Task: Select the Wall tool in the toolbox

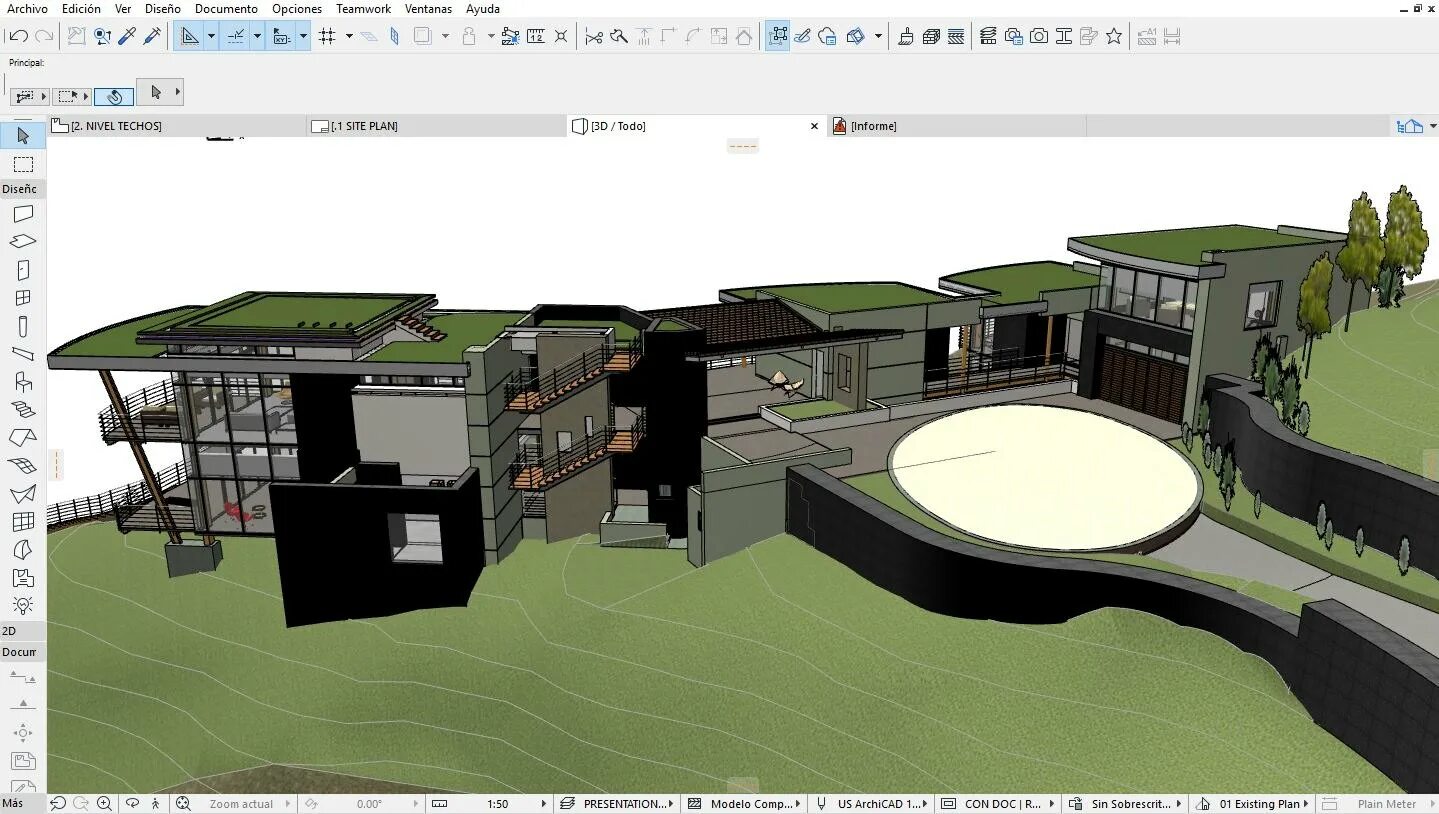Action: pos(23,213)
